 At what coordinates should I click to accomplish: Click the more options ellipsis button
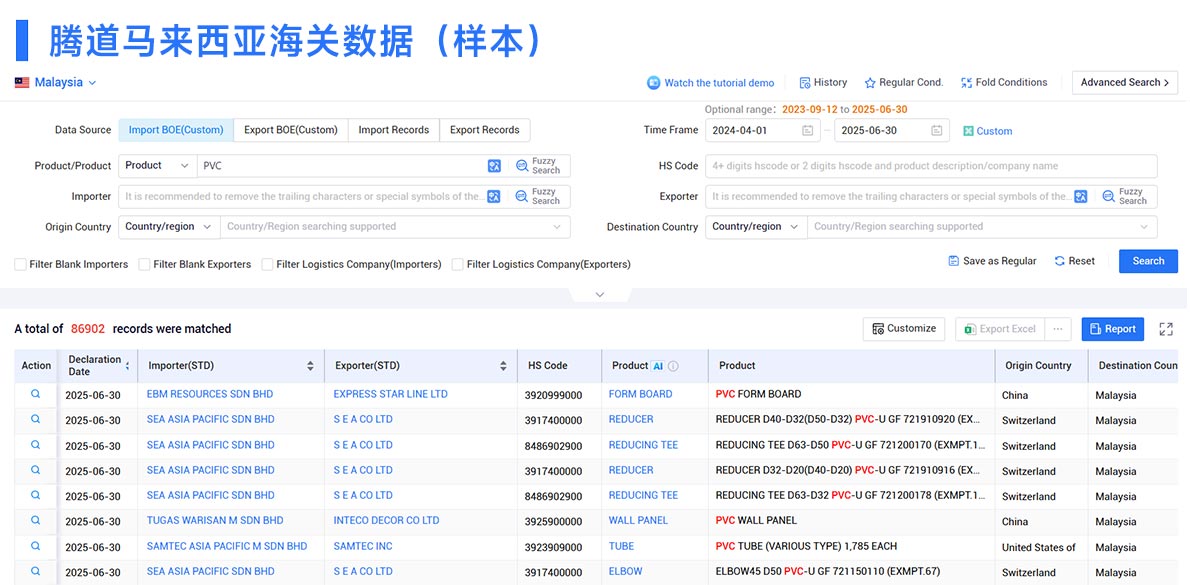1058,329
